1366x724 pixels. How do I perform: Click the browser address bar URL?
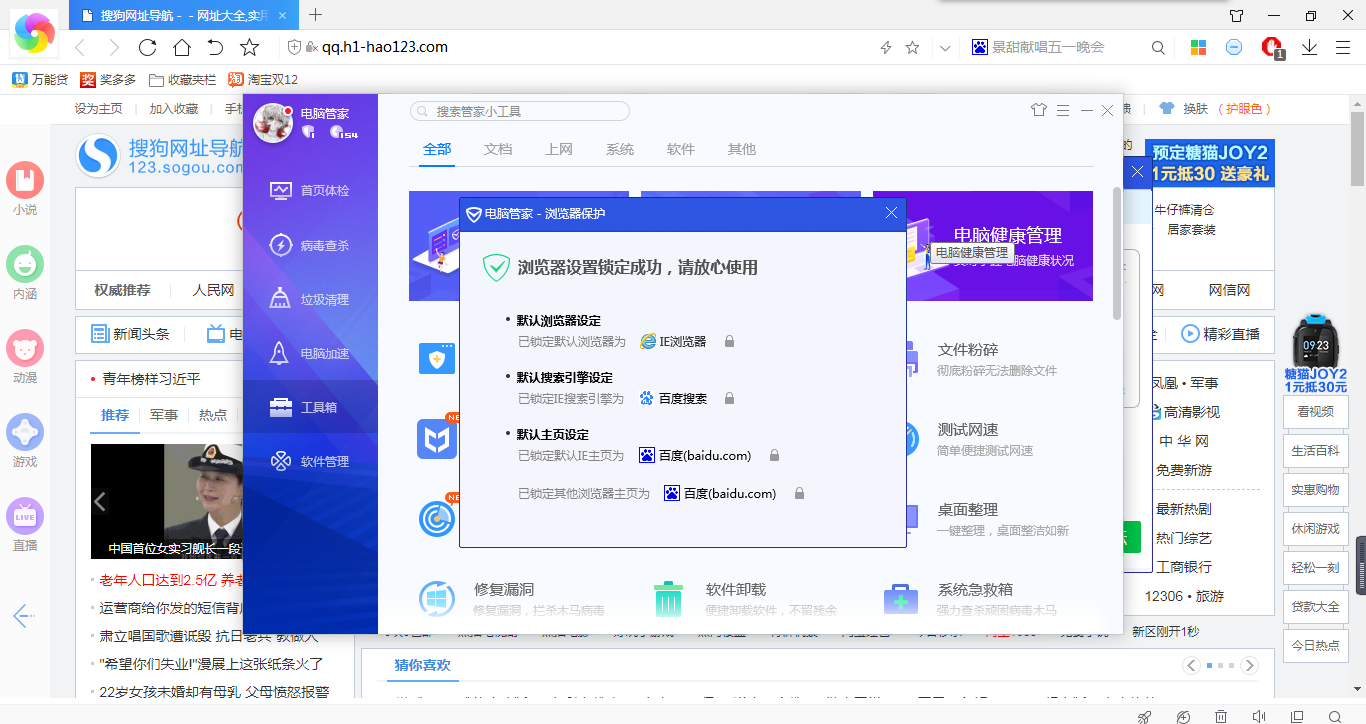coord(385,47)
